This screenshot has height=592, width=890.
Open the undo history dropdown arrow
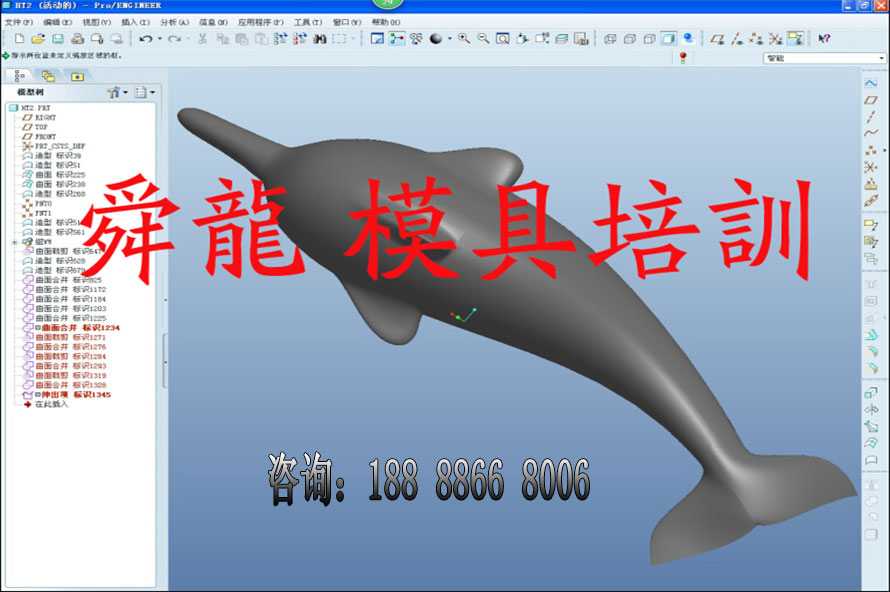point(159,39)
